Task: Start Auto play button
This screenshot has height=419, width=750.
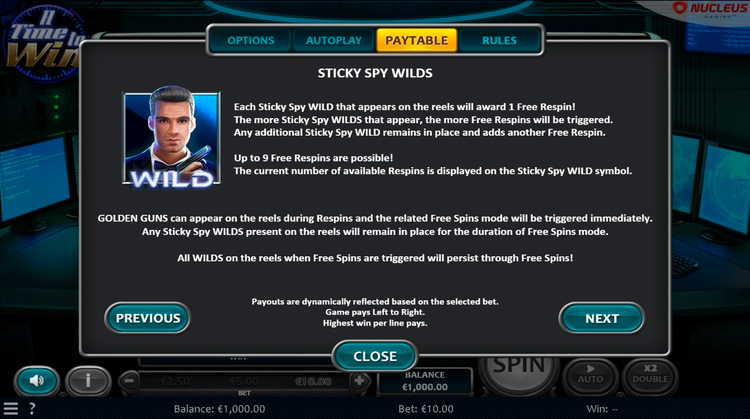Action: 590,375
